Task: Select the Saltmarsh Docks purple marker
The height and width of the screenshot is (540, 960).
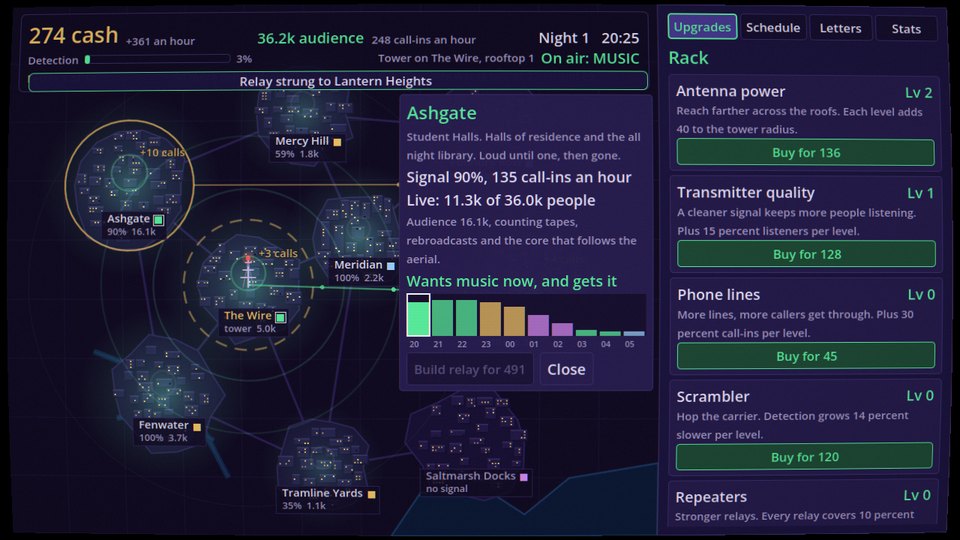Action: [523, 476]
